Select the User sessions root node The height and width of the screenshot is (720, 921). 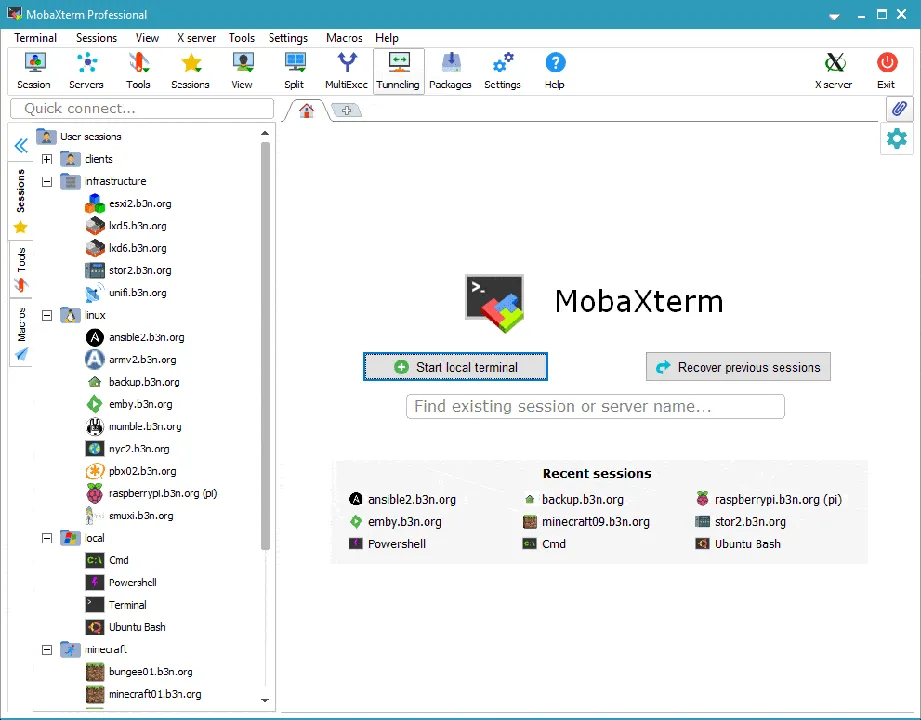[x=79, y=137]
